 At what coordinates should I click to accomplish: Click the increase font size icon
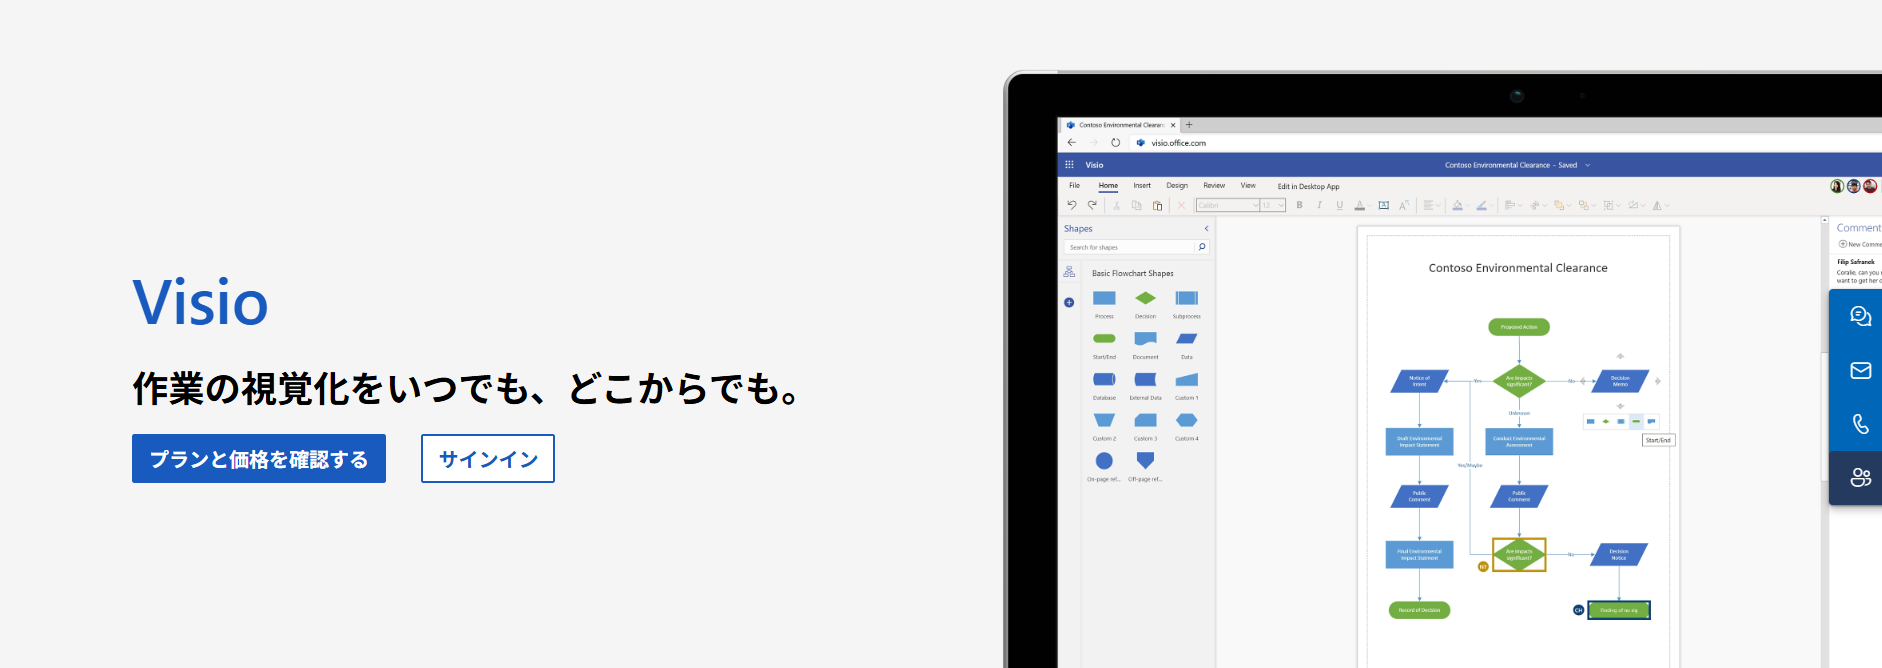coord(1403,205)
